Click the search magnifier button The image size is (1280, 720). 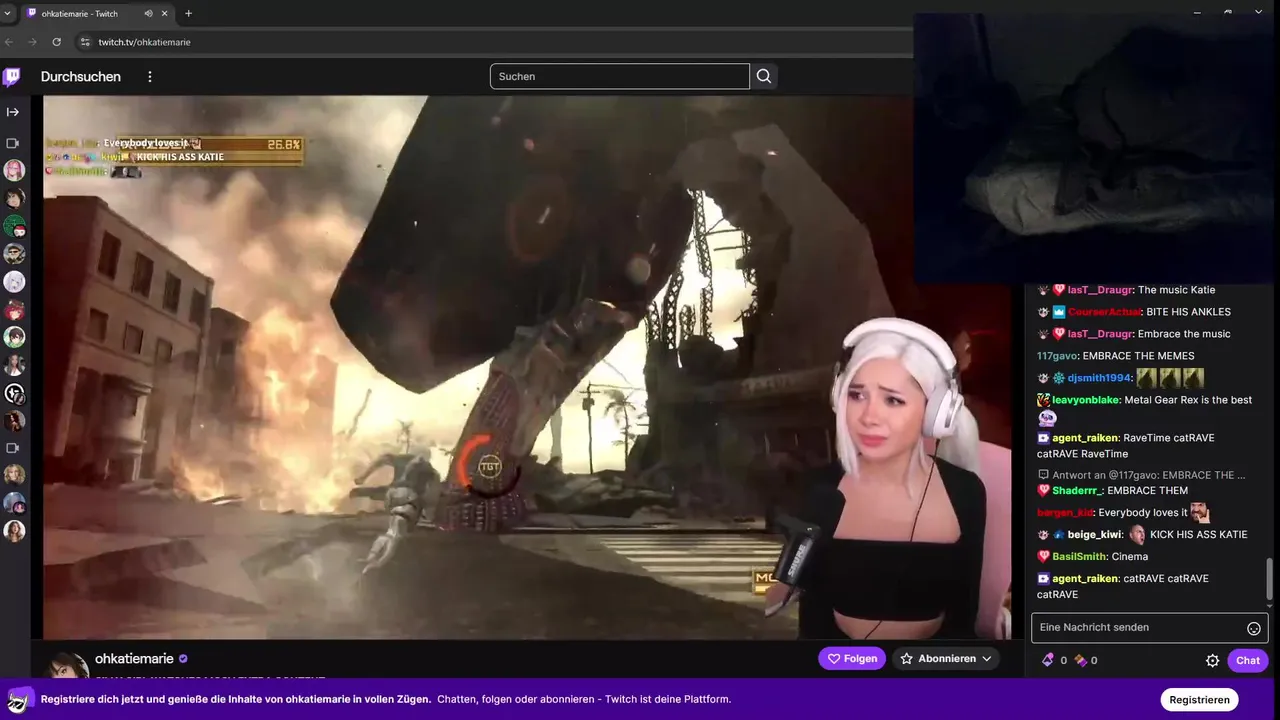pos(764,77)
